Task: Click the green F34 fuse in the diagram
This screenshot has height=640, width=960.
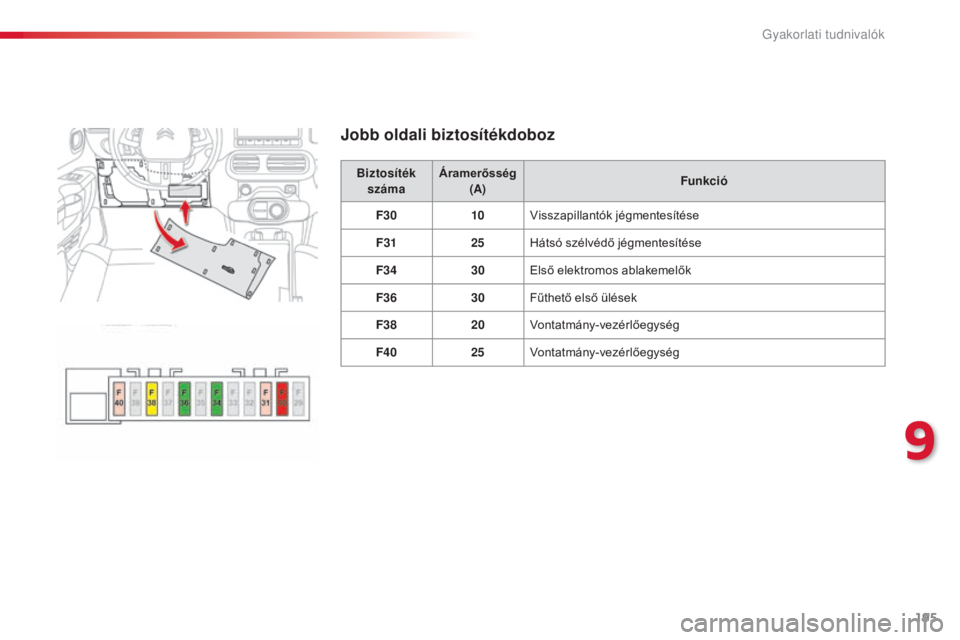Action: (x=217, y=399)
